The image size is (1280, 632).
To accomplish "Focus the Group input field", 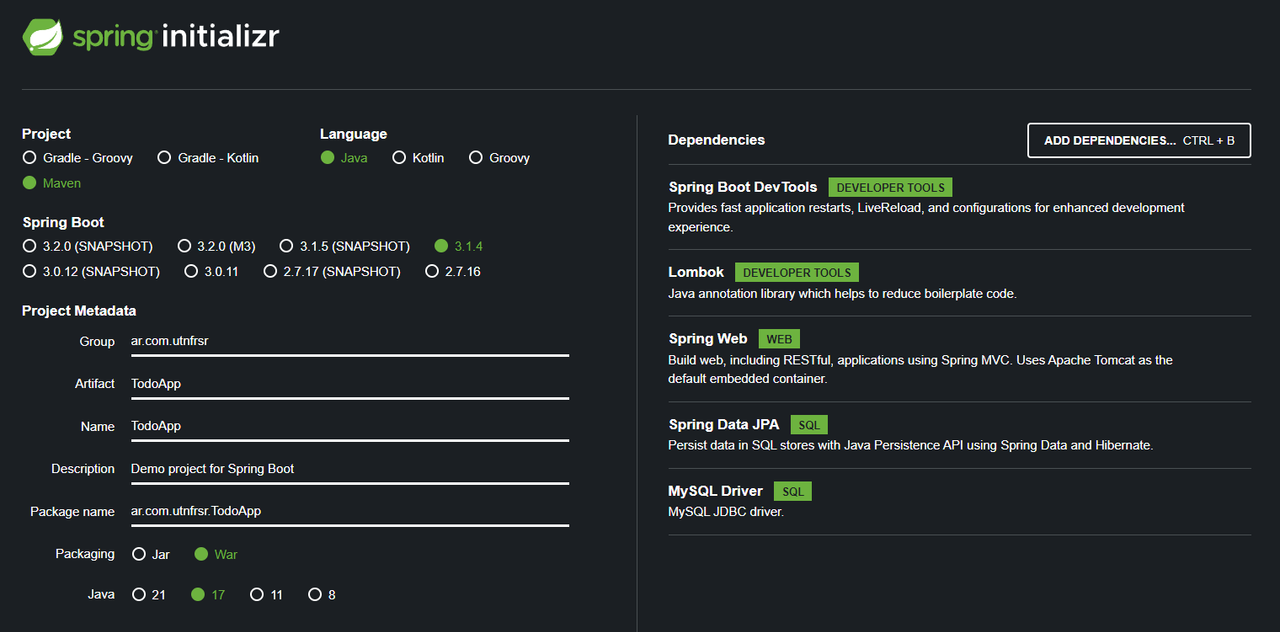I will tap(350, 341).
